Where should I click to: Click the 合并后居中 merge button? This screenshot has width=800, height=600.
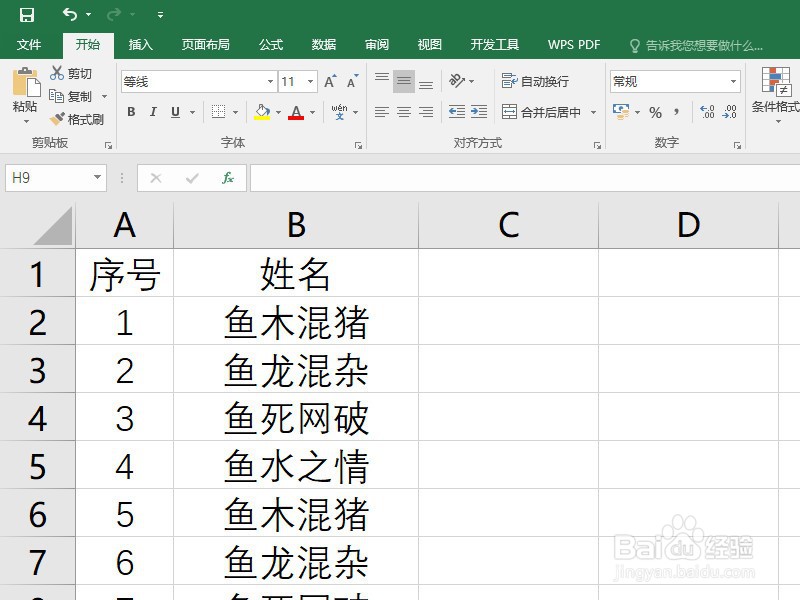click(x=540, y=112)
